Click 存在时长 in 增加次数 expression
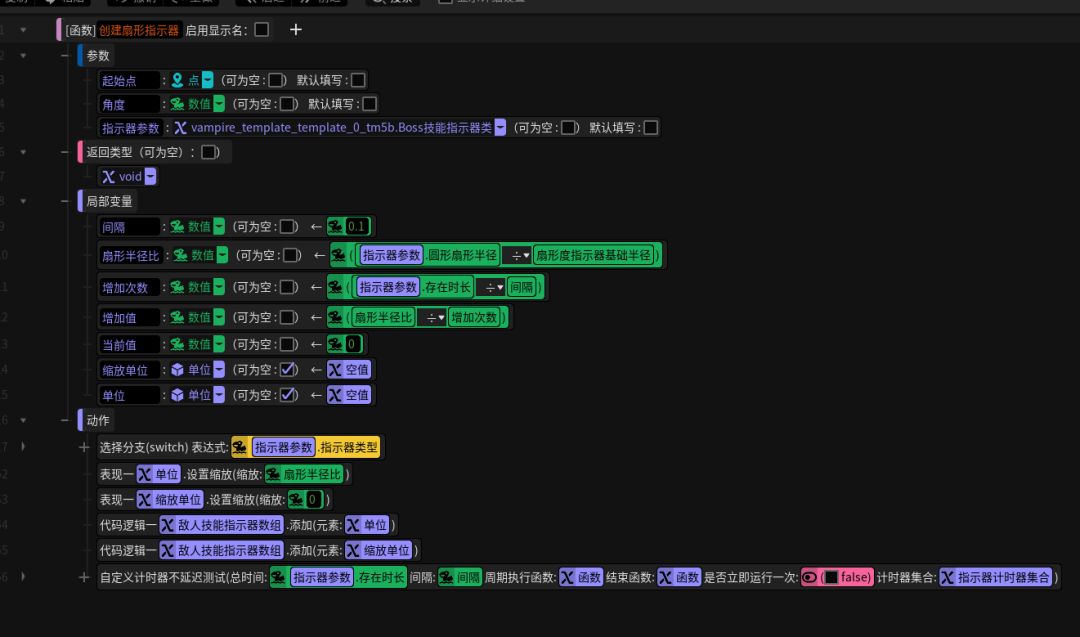Viewport: 1080px width, 637px height. pos(447,287)
